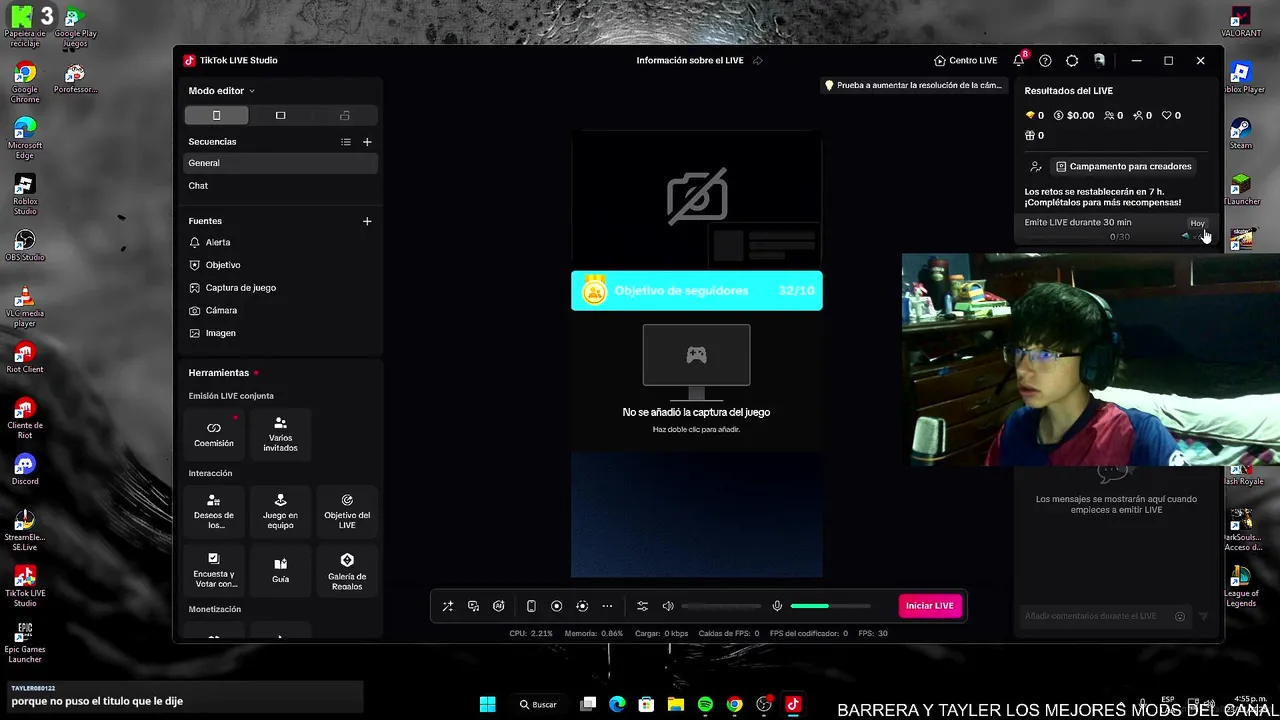1280x720 pixels.
Task: Open the three-dots more options menu
Action: coord(607,606)
